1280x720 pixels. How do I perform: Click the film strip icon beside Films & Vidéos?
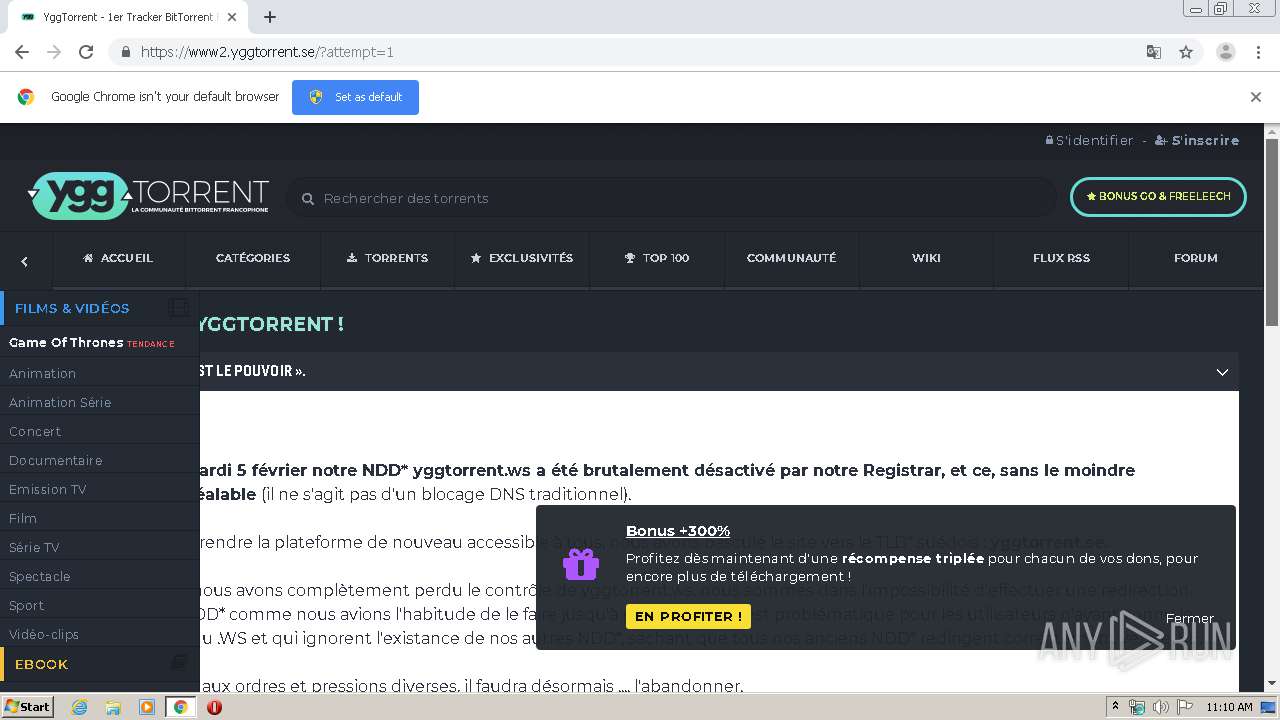179,308
